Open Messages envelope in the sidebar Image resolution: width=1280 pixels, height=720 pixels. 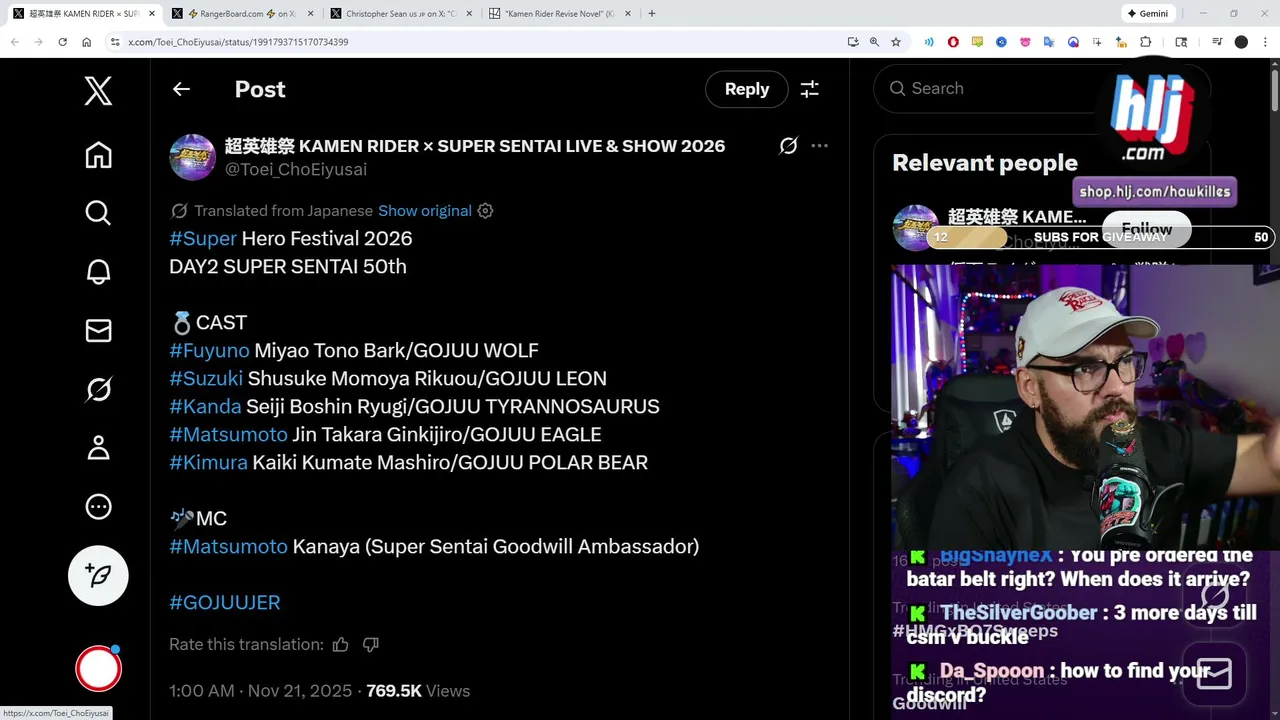click(98, 330)
